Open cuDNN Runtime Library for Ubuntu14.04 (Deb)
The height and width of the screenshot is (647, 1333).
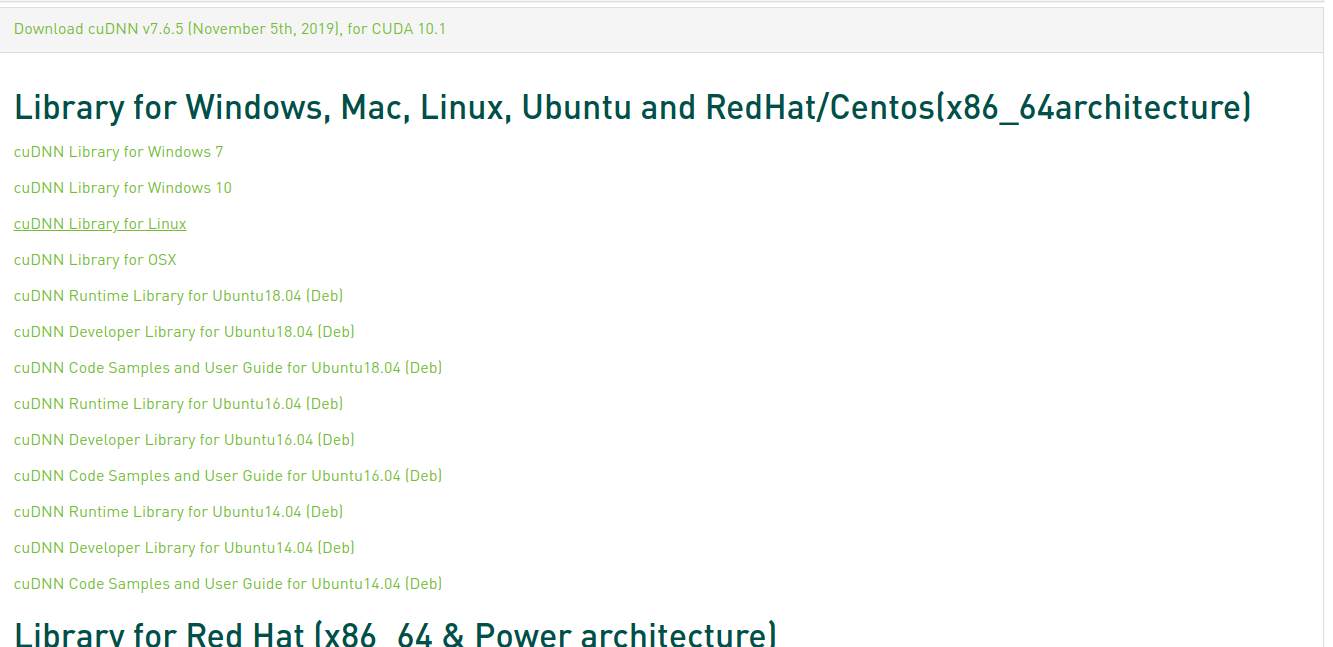coord(178,511)
